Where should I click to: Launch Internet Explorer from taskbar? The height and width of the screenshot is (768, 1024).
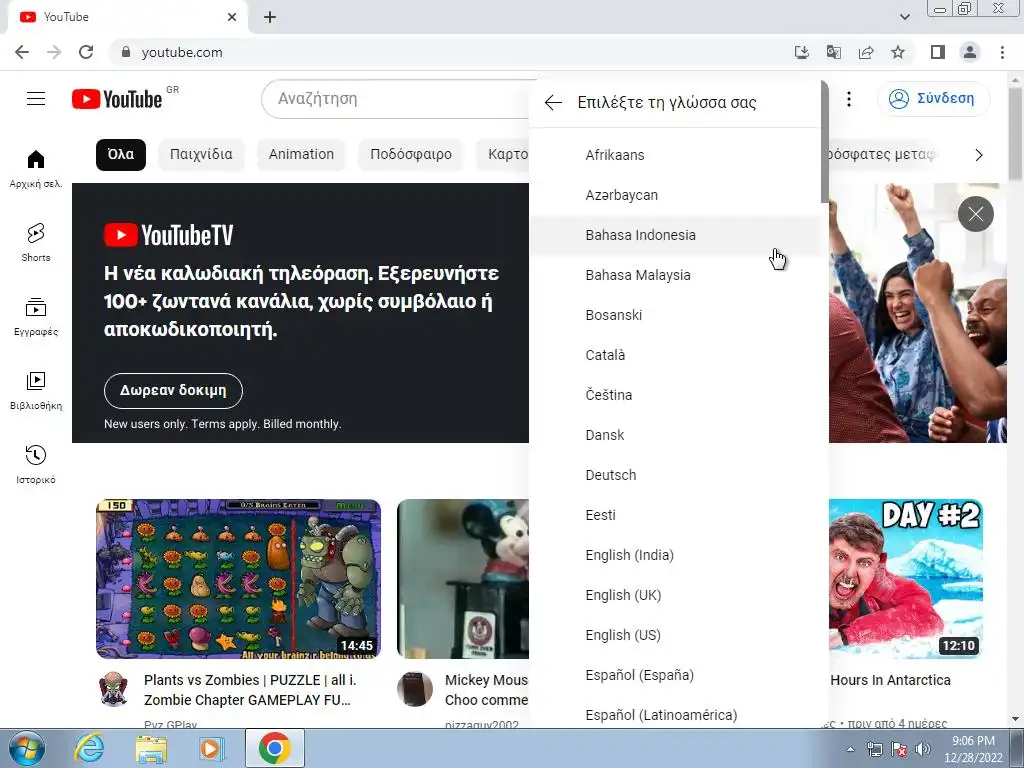[89, 748]
